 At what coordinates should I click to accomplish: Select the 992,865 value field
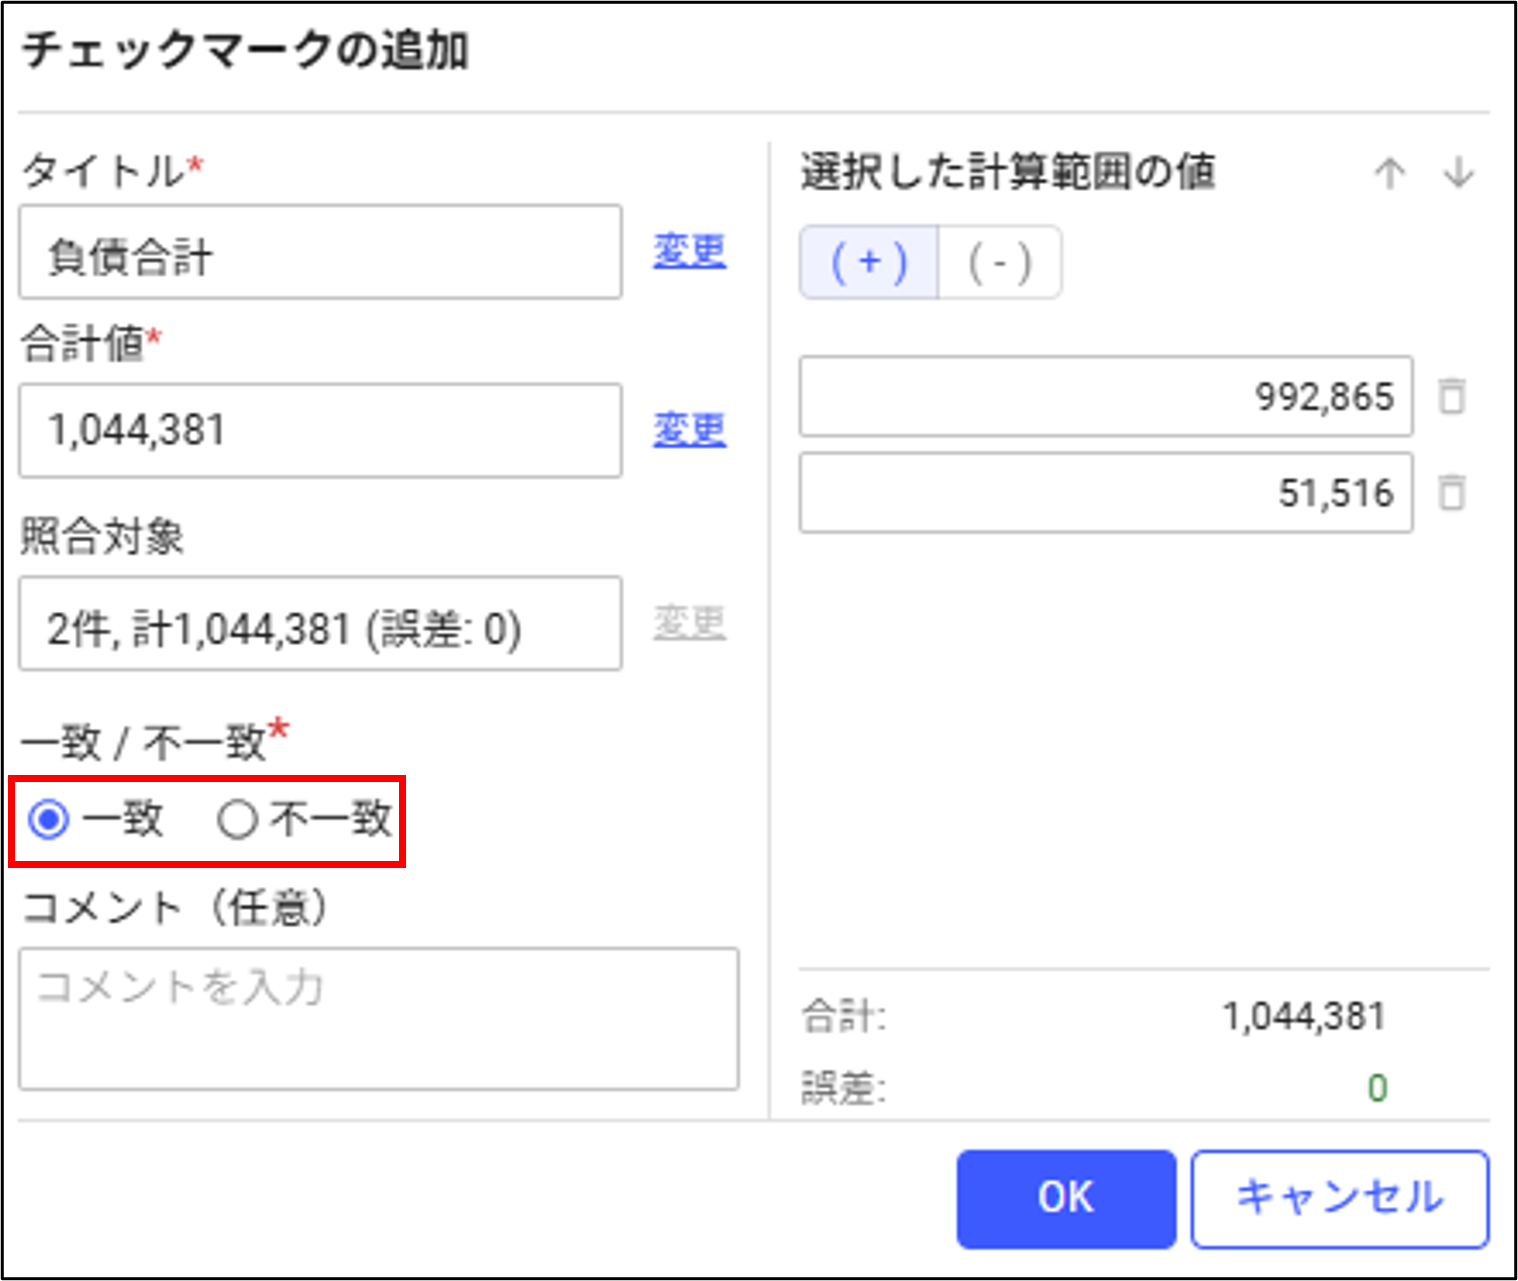[x=1106, y=396]
